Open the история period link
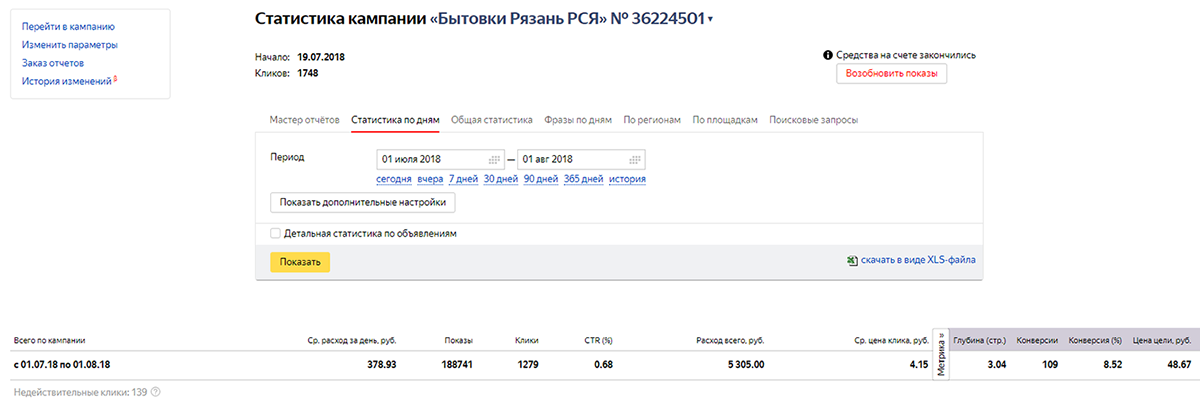 point(627,179)
